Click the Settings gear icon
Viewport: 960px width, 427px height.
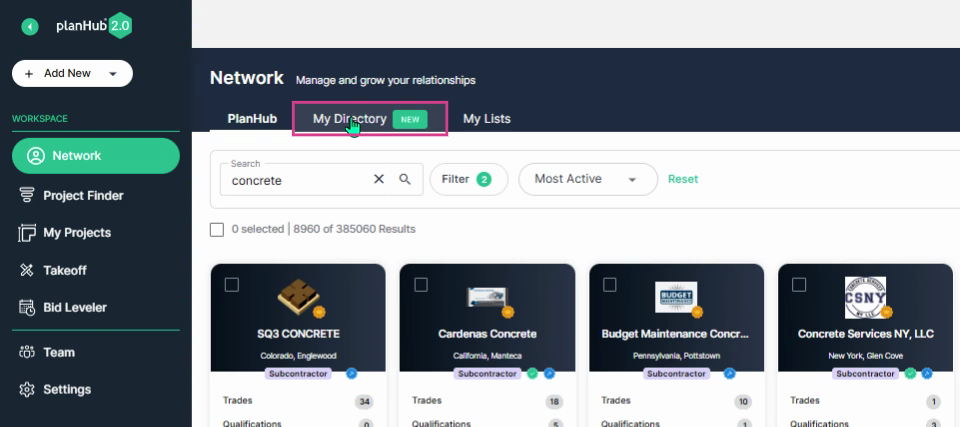coord(27,390)
